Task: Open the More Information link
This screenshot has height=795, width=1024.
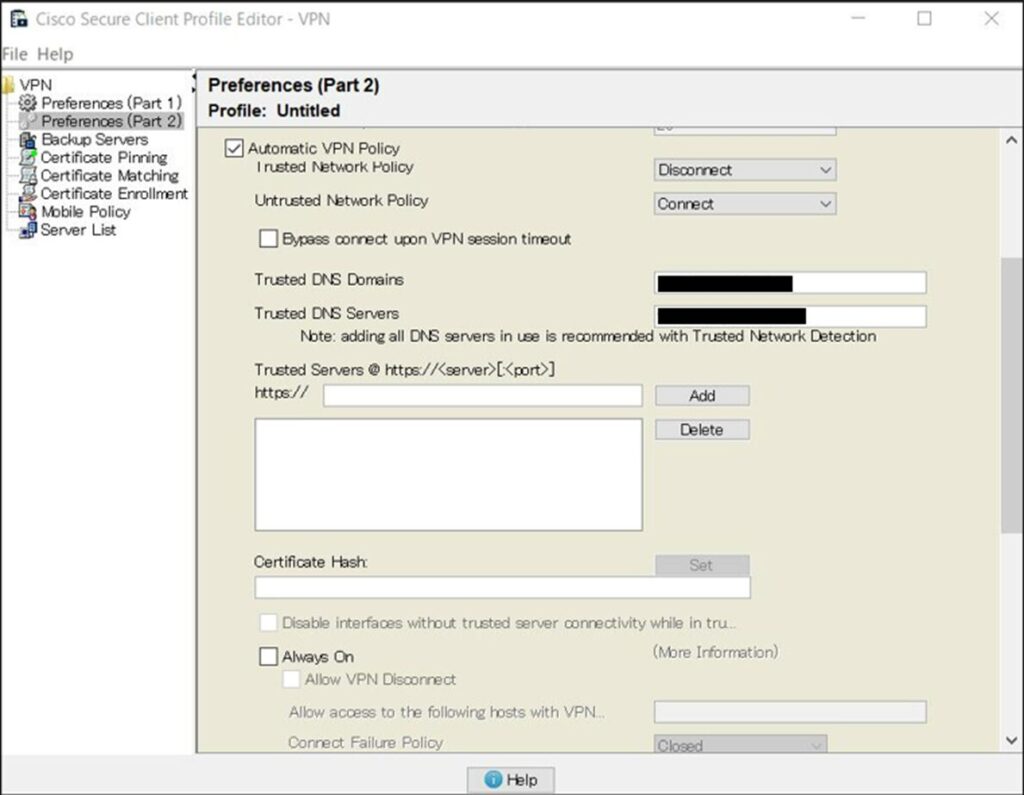Action: pos(716,652)
